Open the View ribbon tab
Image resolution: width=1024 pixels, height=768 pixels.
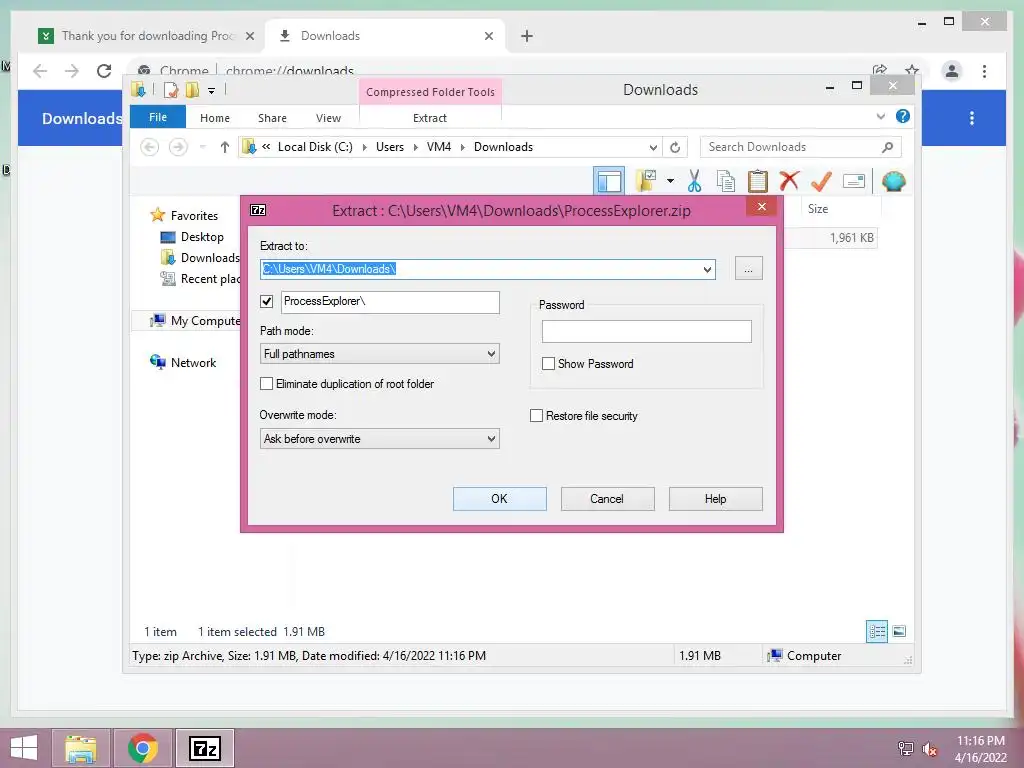[328, 118]
